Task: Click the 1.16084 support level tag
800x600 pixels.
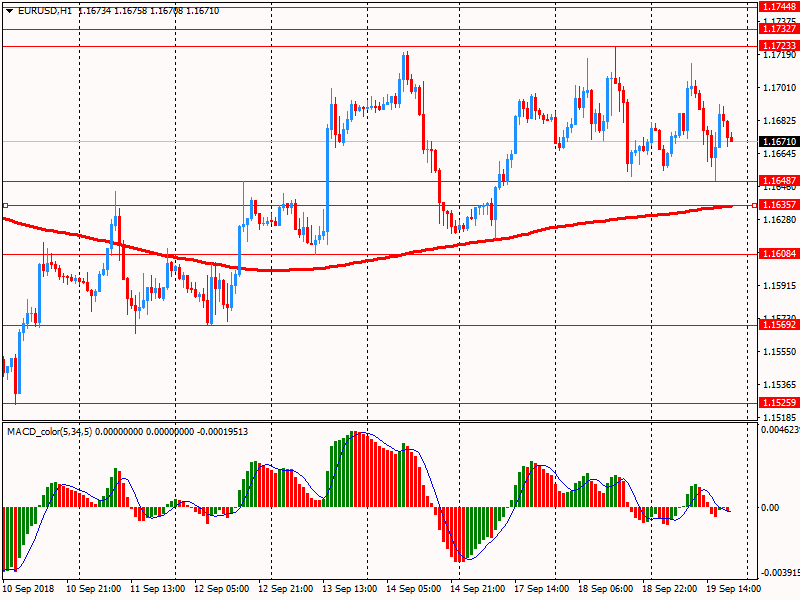Action: [778, 254]
